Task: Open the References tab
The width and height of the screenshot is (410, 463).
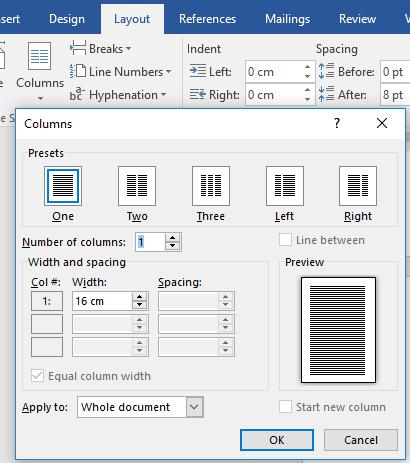Action: point(207,19)
